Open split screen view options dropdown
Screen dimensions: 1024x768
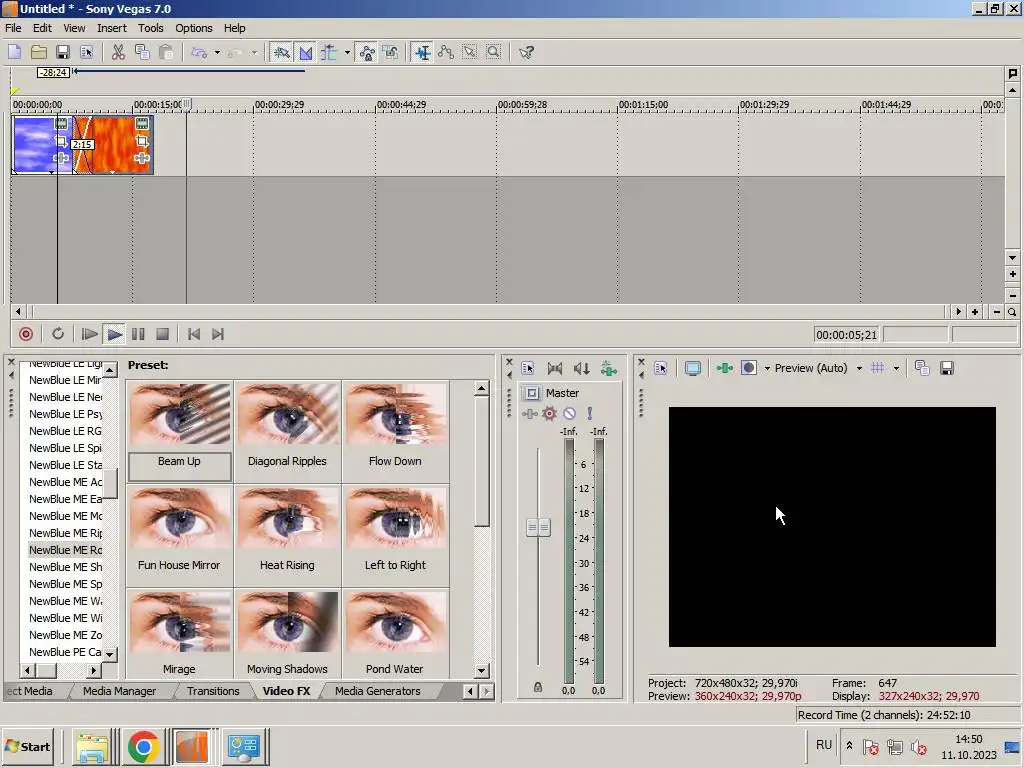767,368
